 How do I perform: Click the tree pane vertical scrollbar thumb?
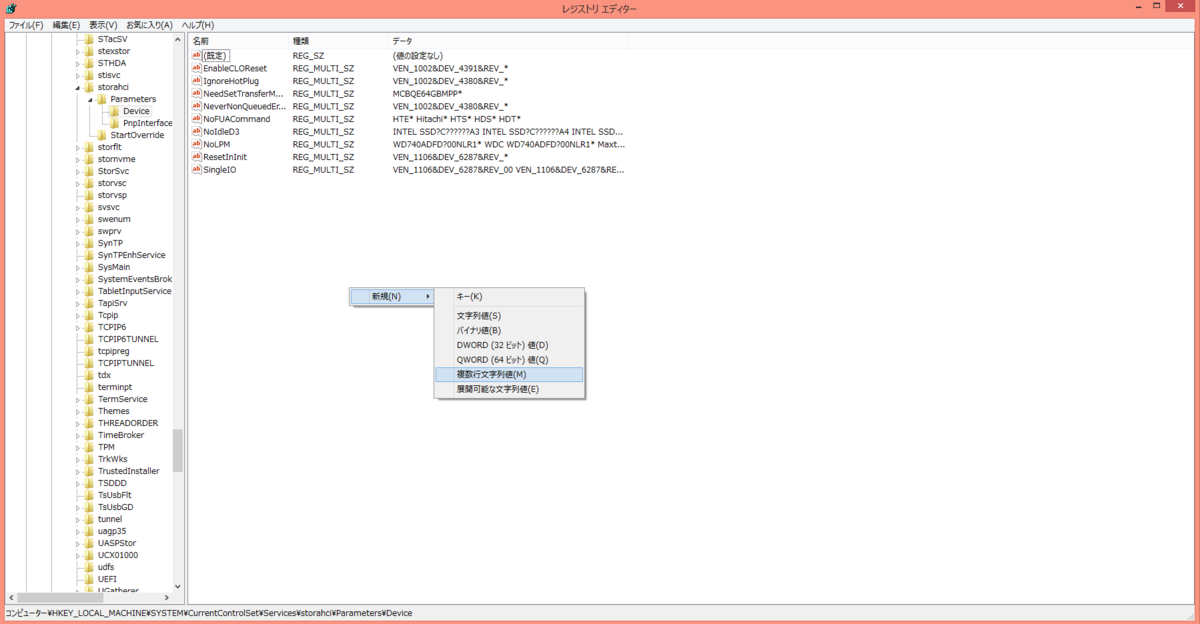178,450
